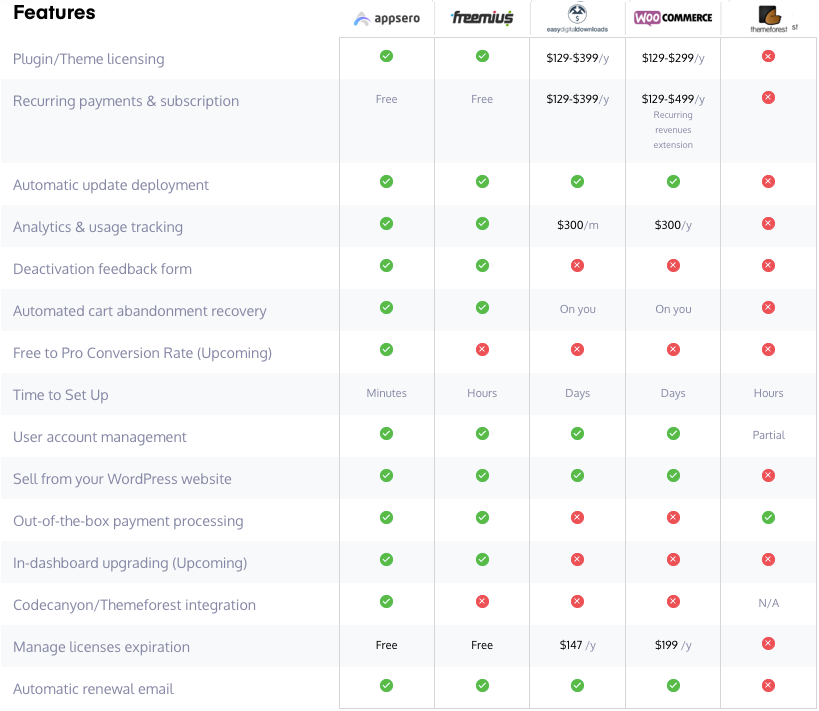The height and width of the screenshot is (711, 819).
Task: Click the Time to Set Up label
Action: (61, 395)
